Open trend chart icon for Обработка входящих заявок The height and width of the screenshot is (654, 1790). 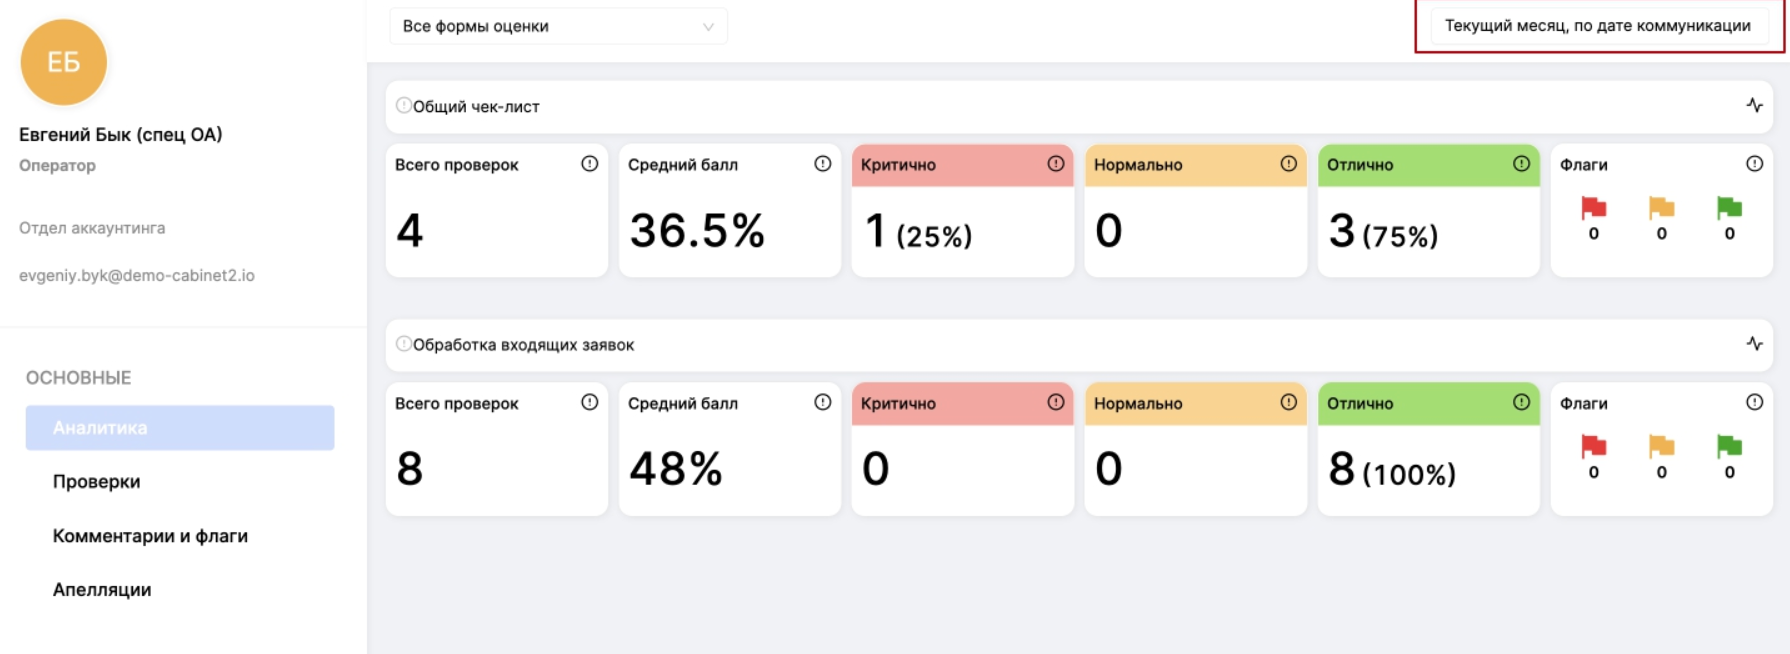(1754, 344)
